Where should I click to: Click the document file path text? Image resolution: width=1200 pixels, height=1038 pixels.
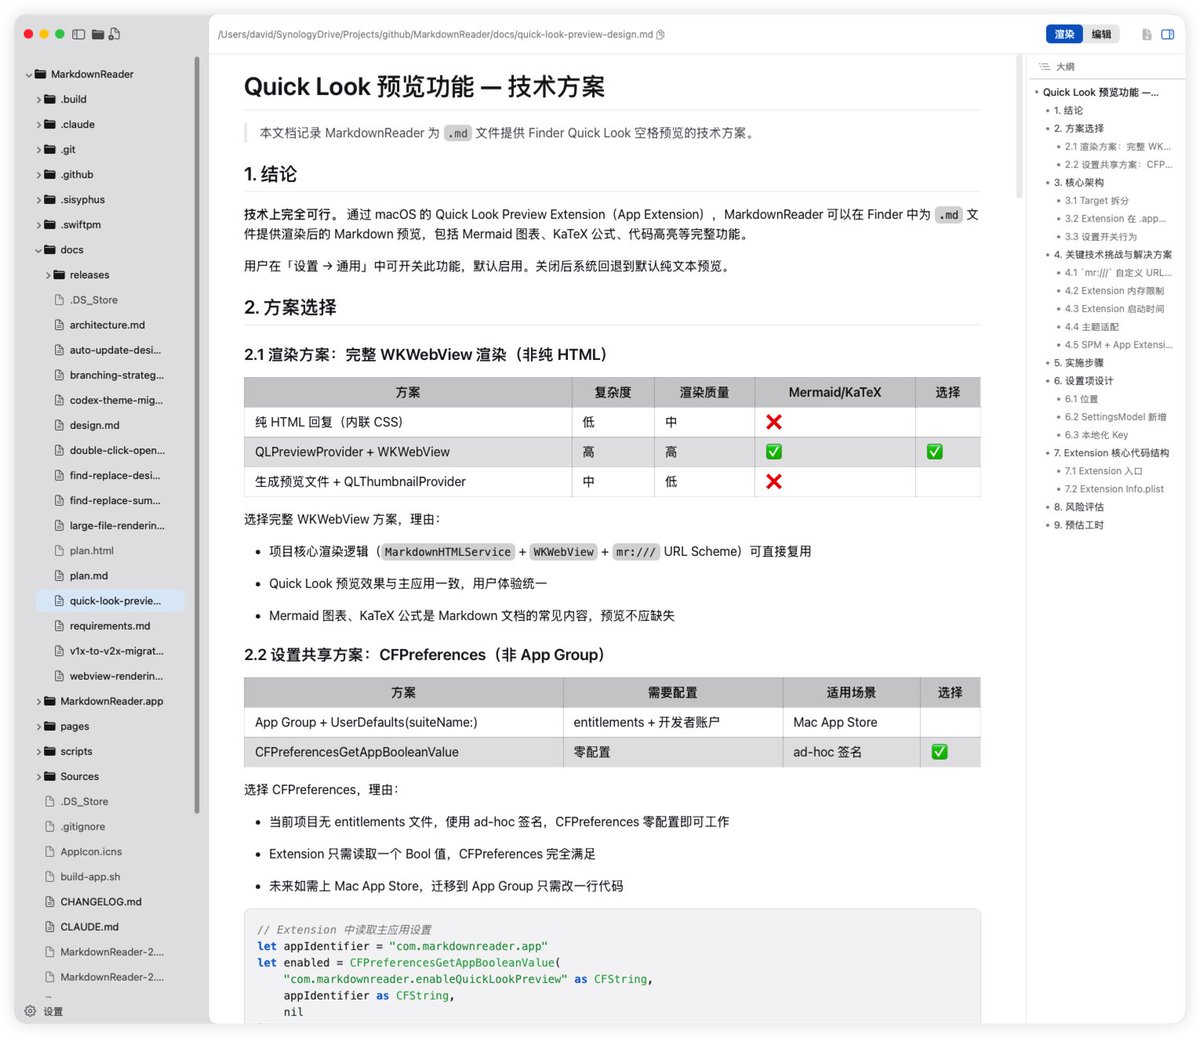(x=435, y=34)
